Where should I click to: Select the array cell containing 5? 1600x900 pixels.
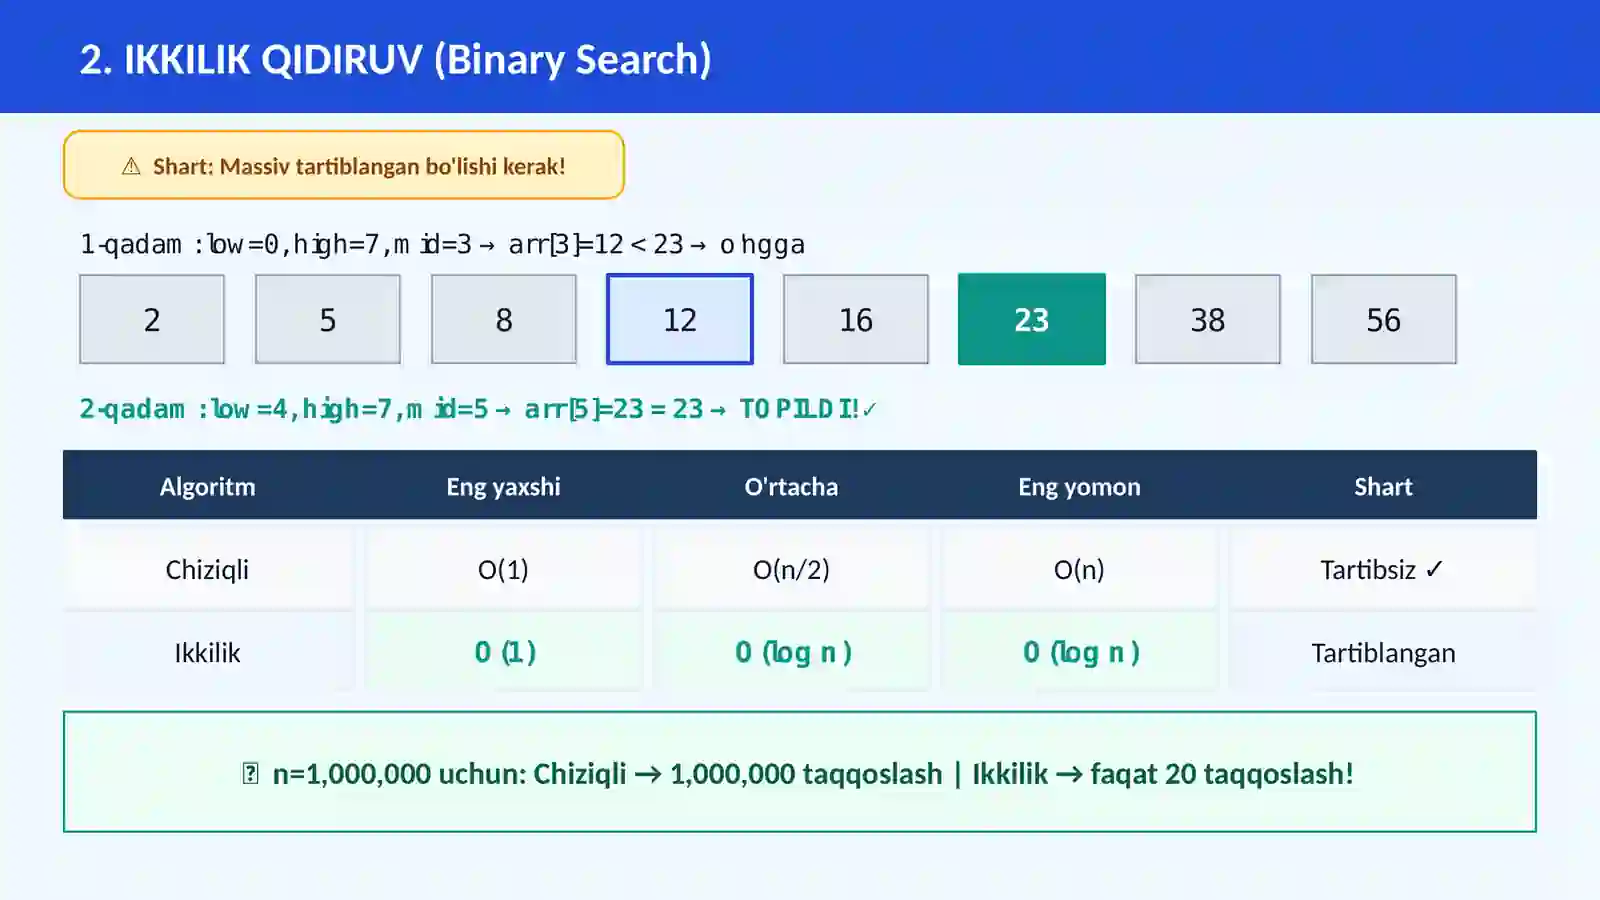point(328,319)
